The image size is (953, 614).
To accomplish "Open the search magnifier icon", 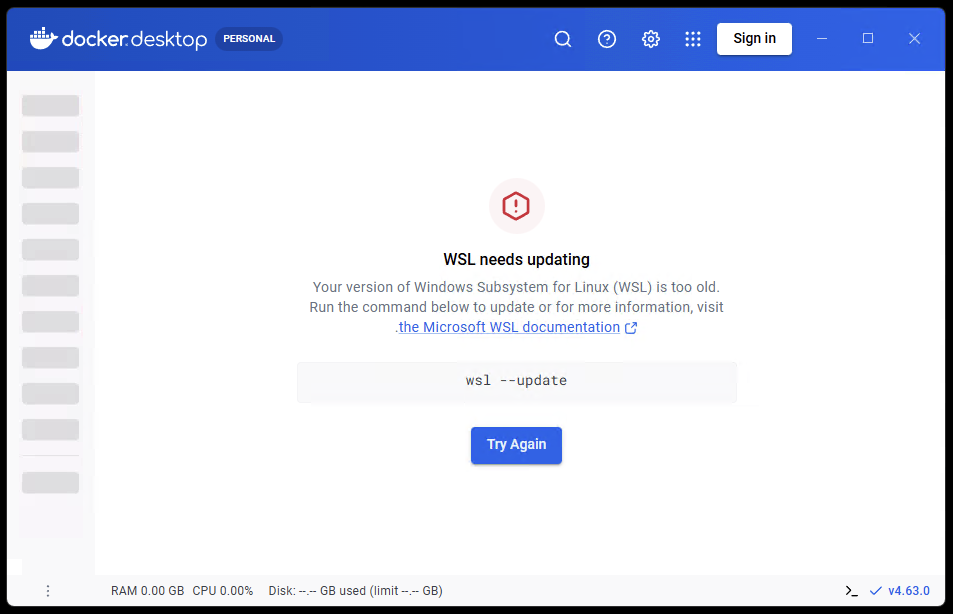I will point(563,39).
